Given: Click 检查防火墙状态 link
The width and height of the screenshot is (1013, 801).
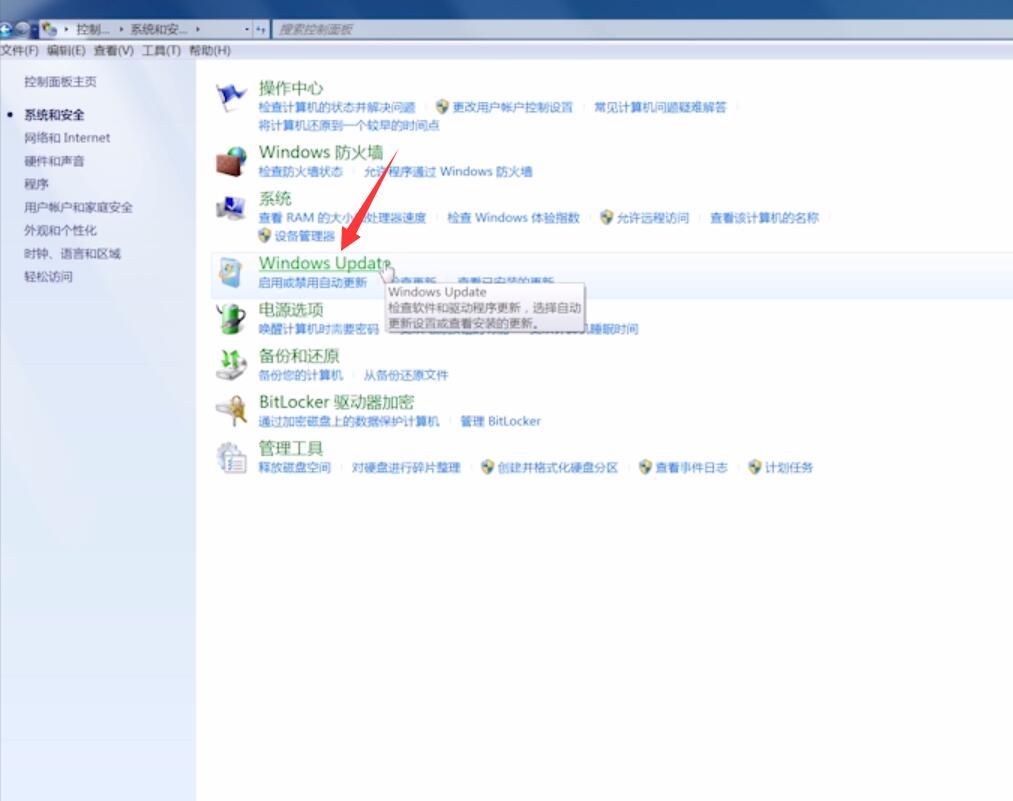Looking at the screenshot, I should (x=300, y=171).
